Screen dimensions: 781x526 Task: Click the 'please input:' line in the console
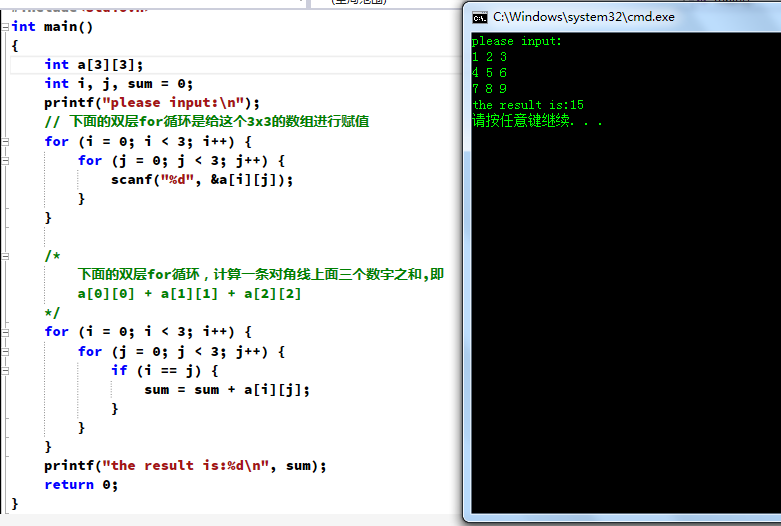(517, 41)
